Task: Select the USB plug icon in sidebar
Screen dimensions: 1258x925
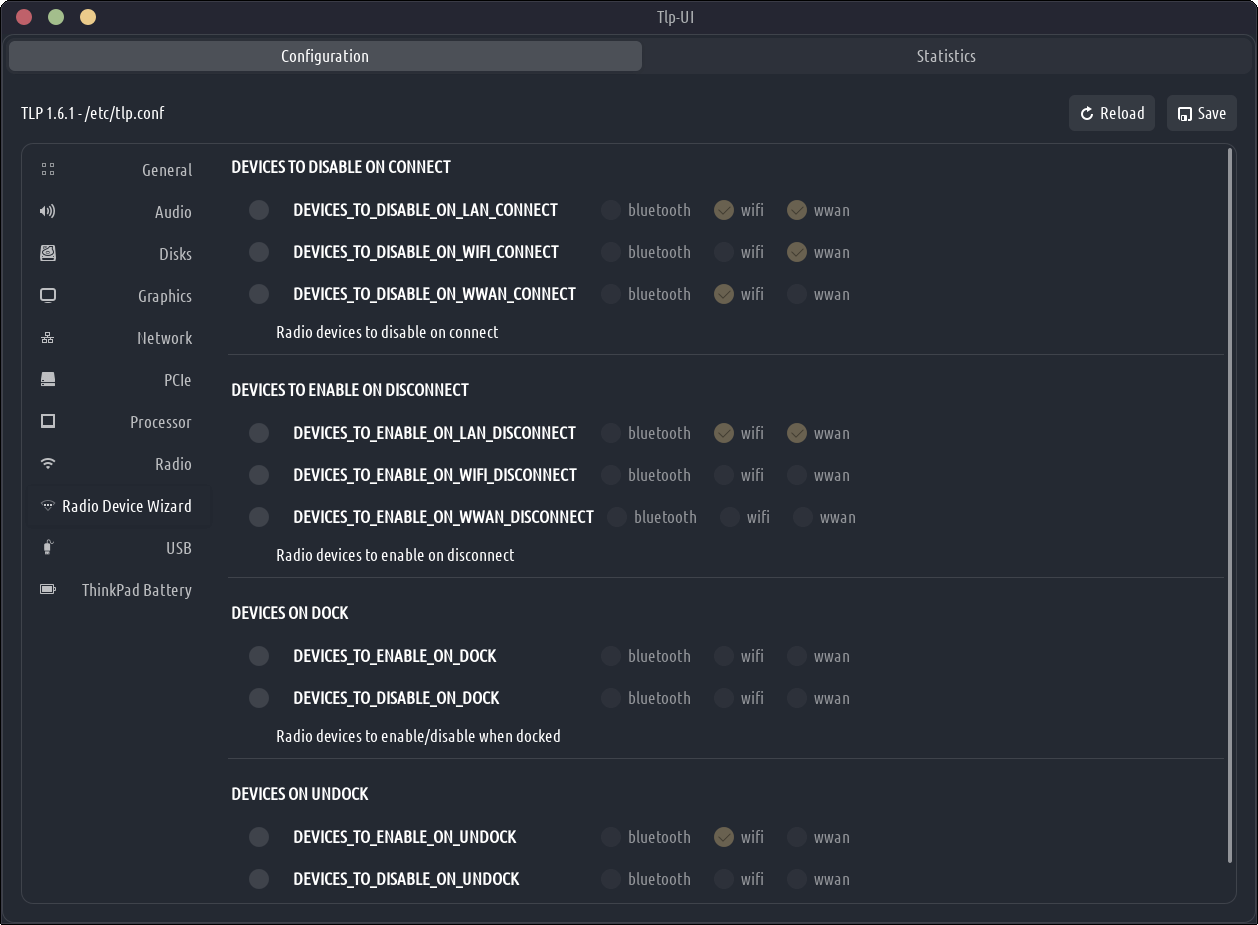Action: (48, 548)
